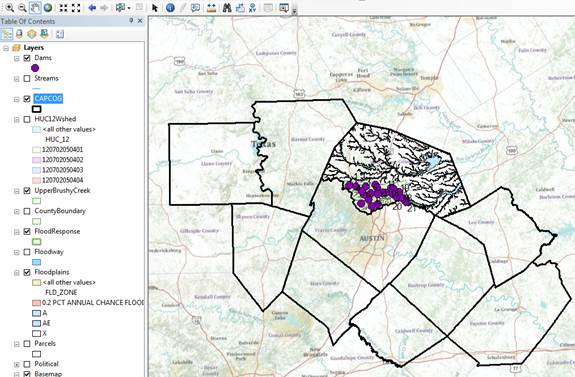Close the Table Of Contents panel
Viewport: 575px width, 377px height.
point(140,21)
